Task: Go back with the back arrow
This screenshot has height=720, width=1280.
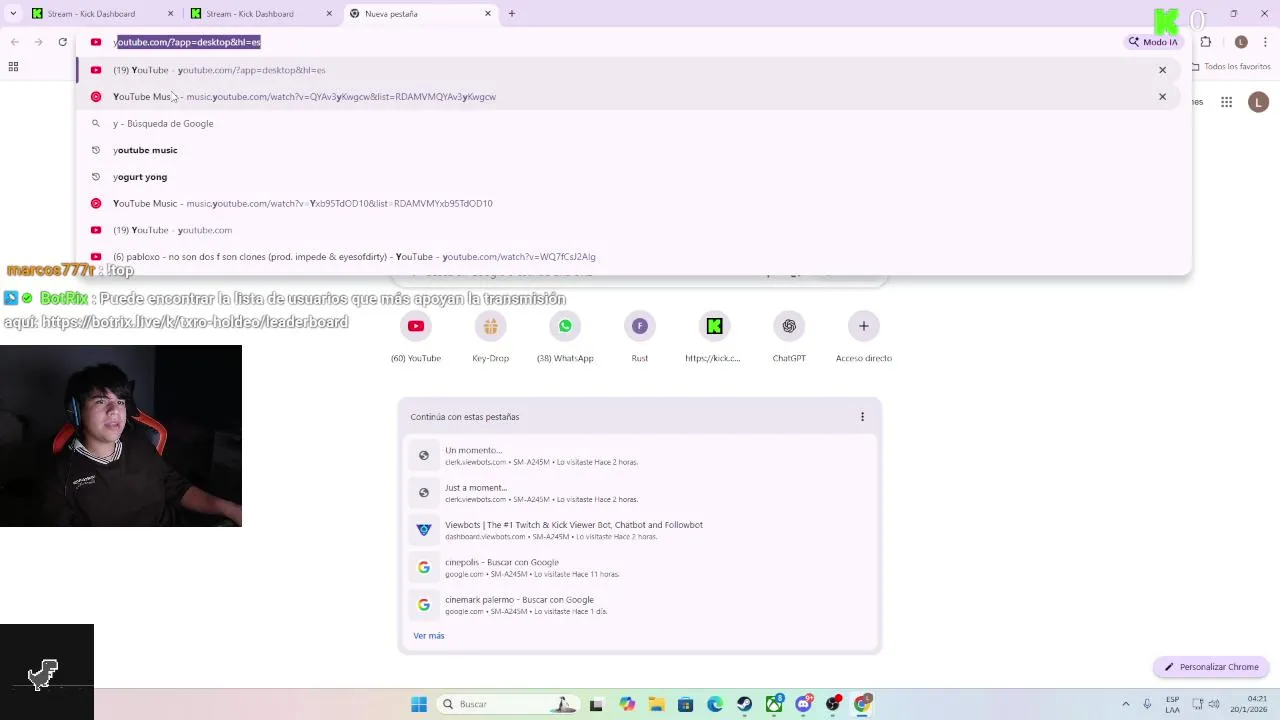Action: coord(15,42)
